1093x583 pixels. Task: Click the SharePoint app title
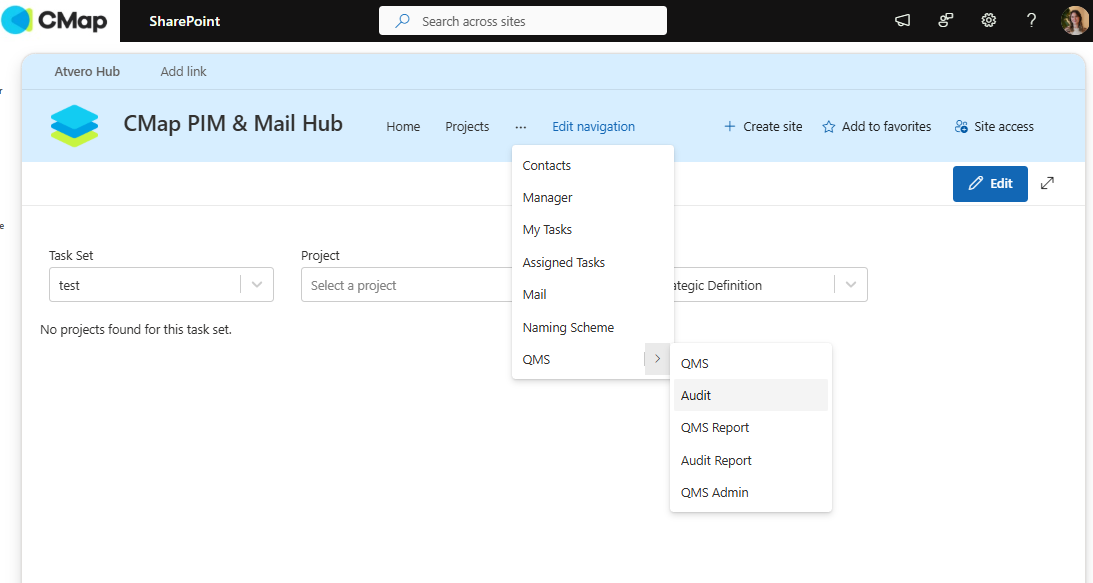tap(184, 21)
